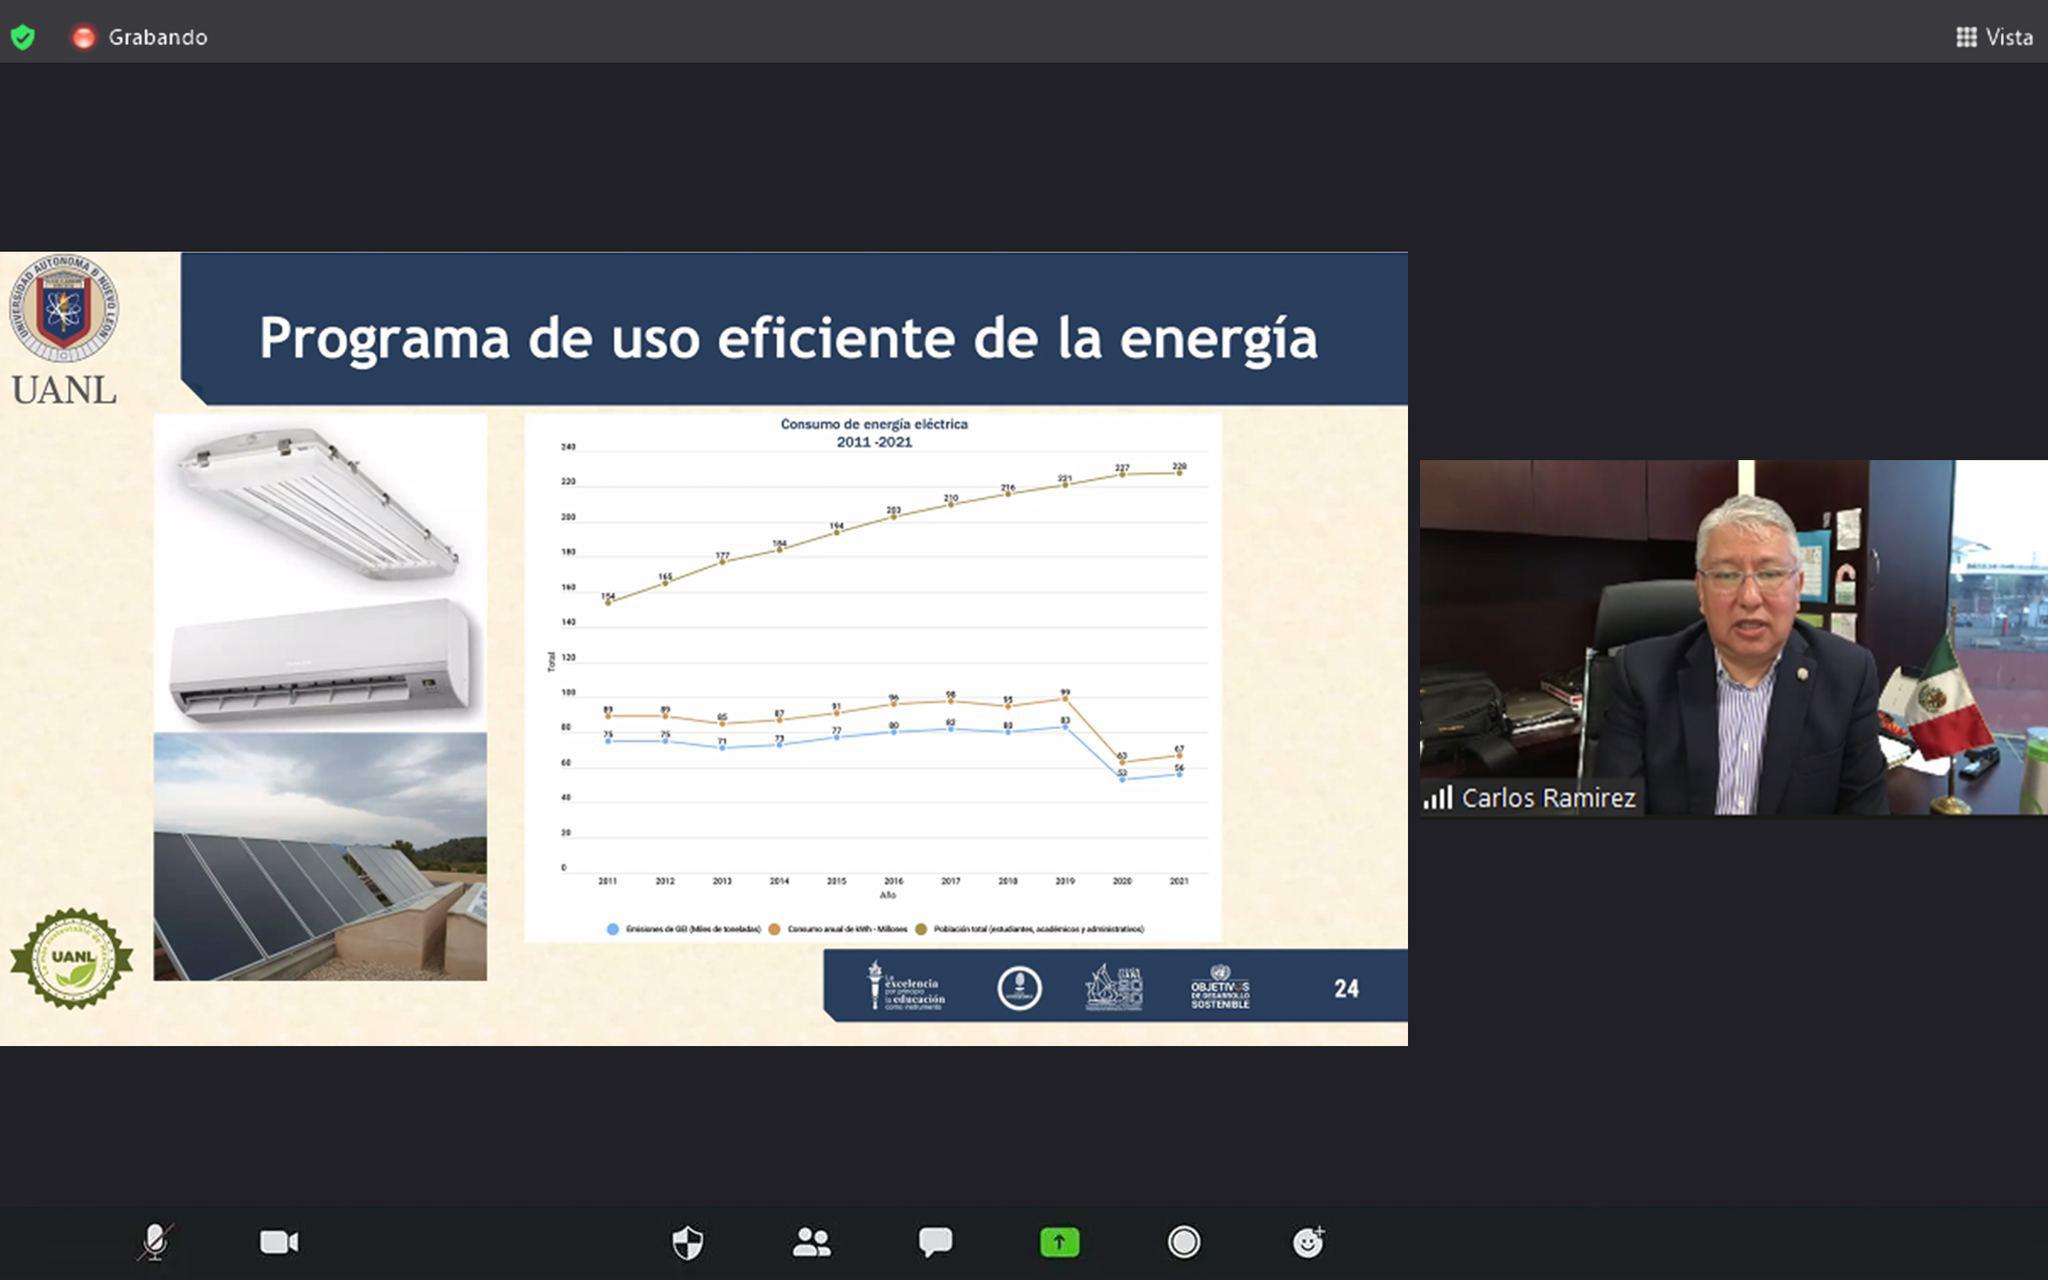The width and height of the screenshot is (2048, 1280).
Task: Click the green encryption shield icon
Action: (x=22, y=37)
